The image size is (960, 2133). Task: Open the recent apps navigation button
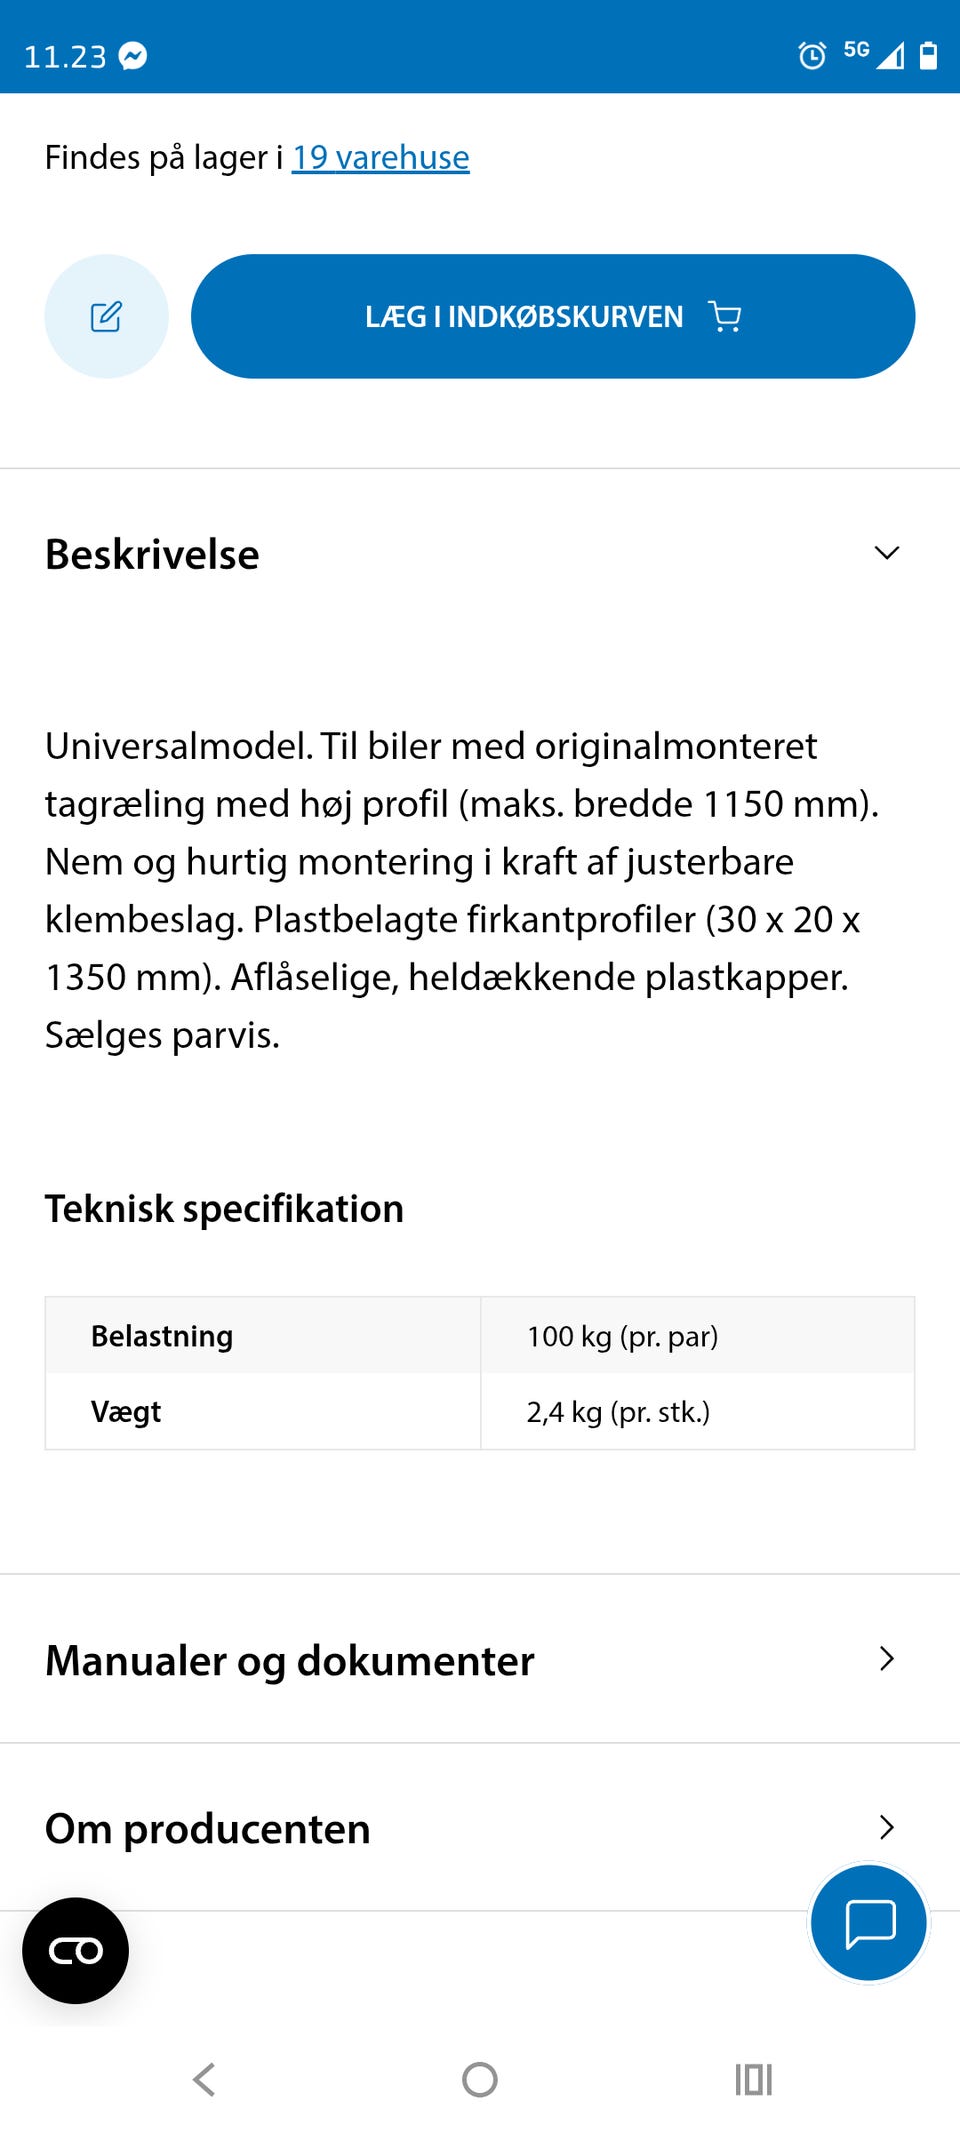[753, 2080]
